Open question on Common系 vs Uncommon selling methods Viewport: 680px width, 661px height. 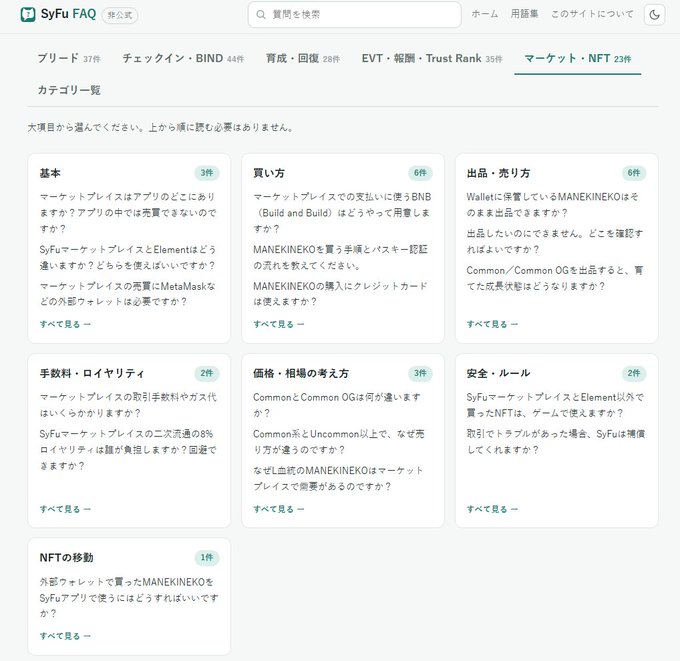click(339, 442)
